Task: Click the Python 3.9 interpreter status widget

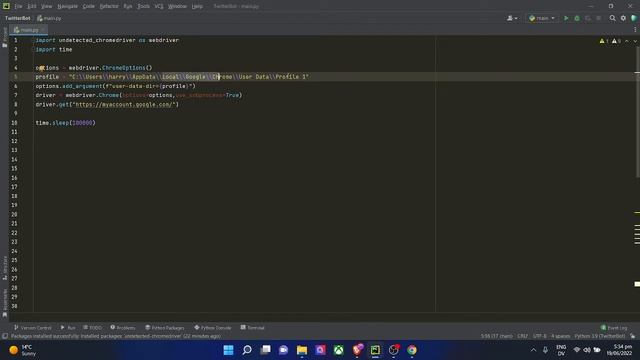Action: click(600, 336)
